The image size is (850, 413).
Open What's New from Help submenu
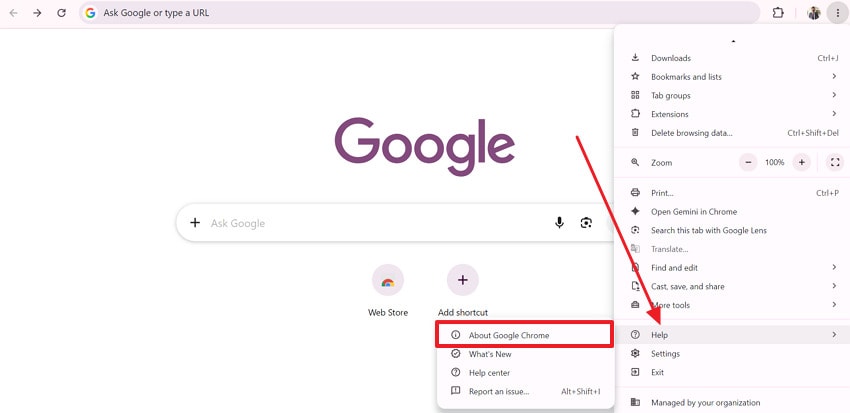pos(525,354)
